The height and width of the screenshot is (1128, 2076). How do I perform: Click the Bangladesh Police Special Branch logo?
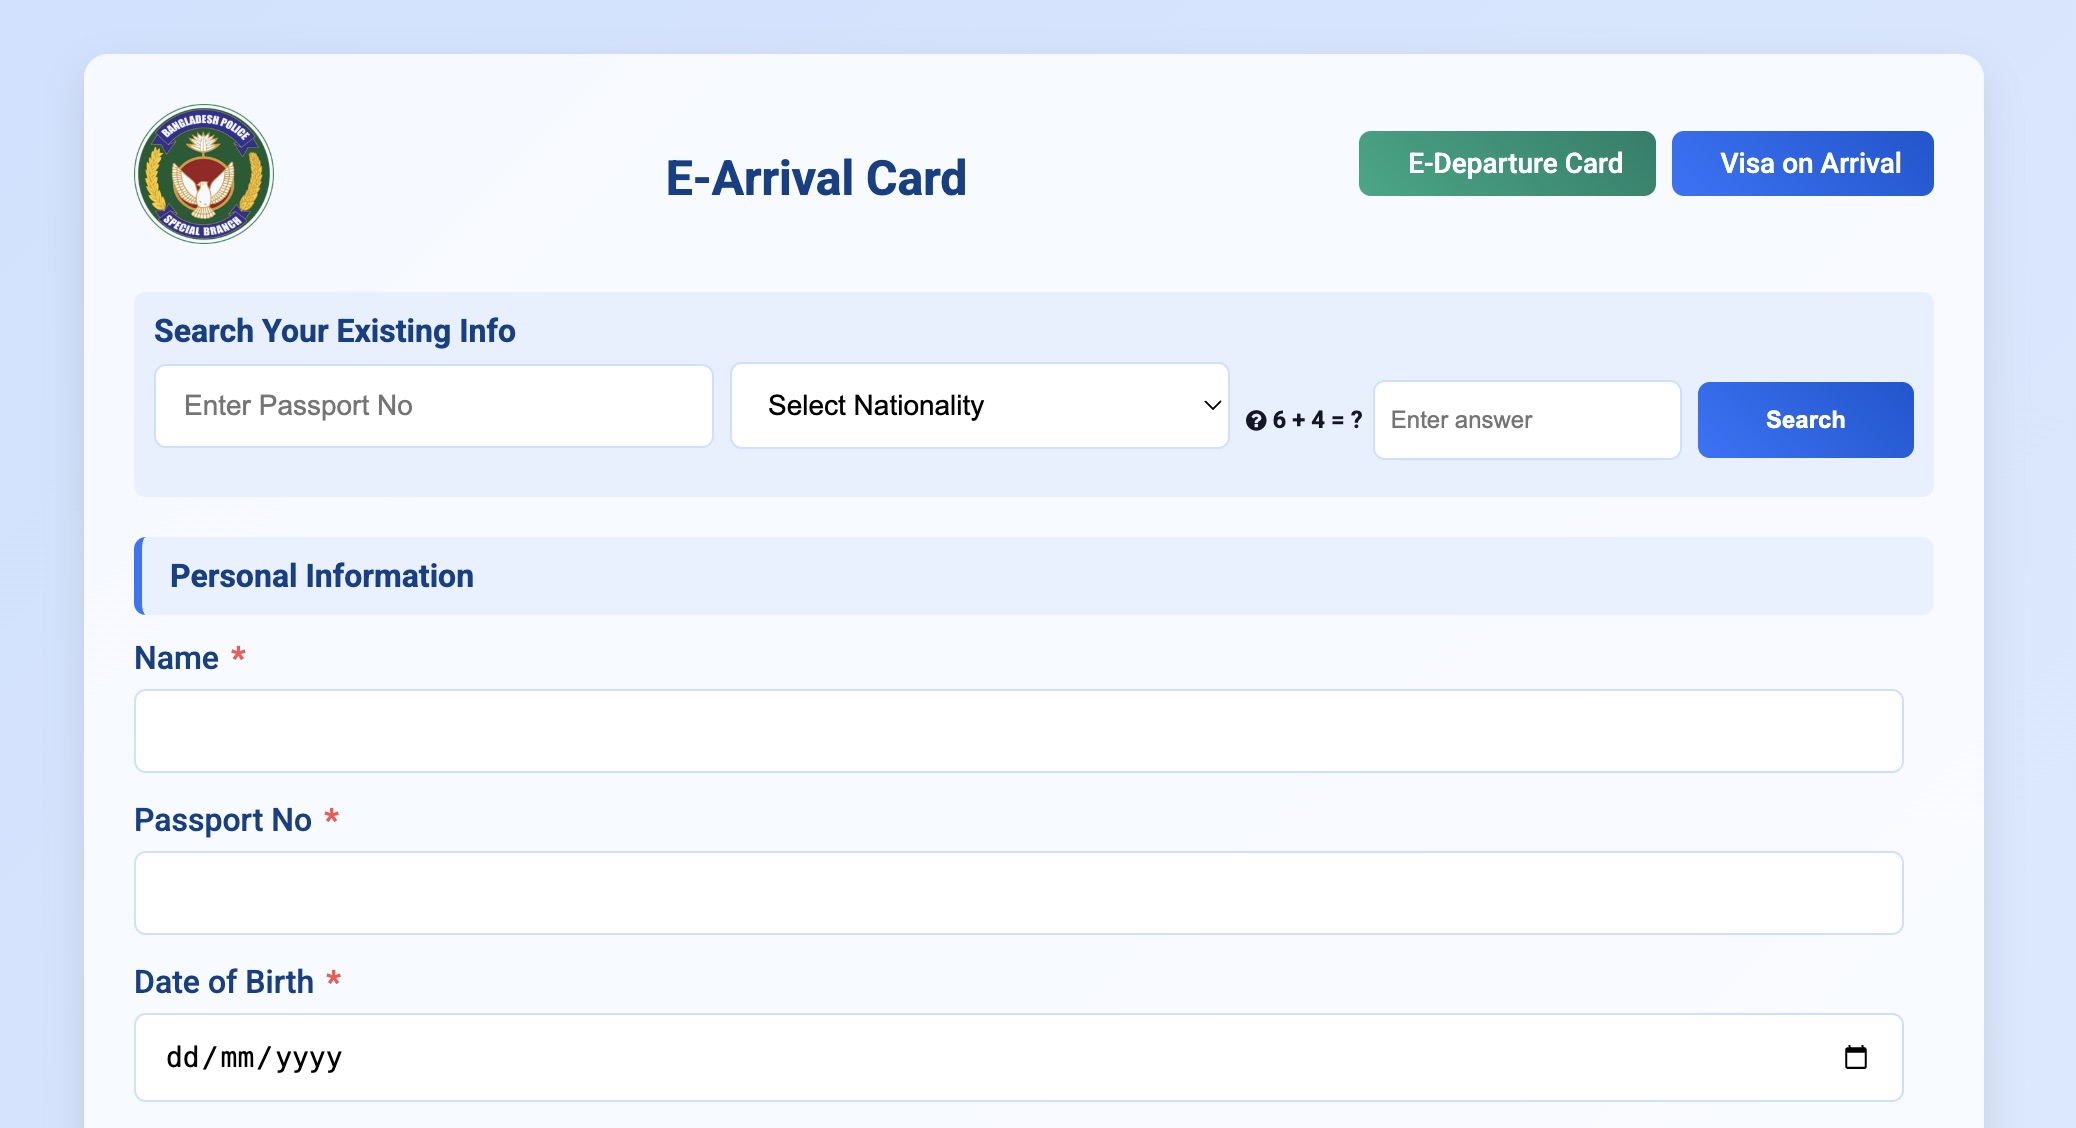coord(204,174)
